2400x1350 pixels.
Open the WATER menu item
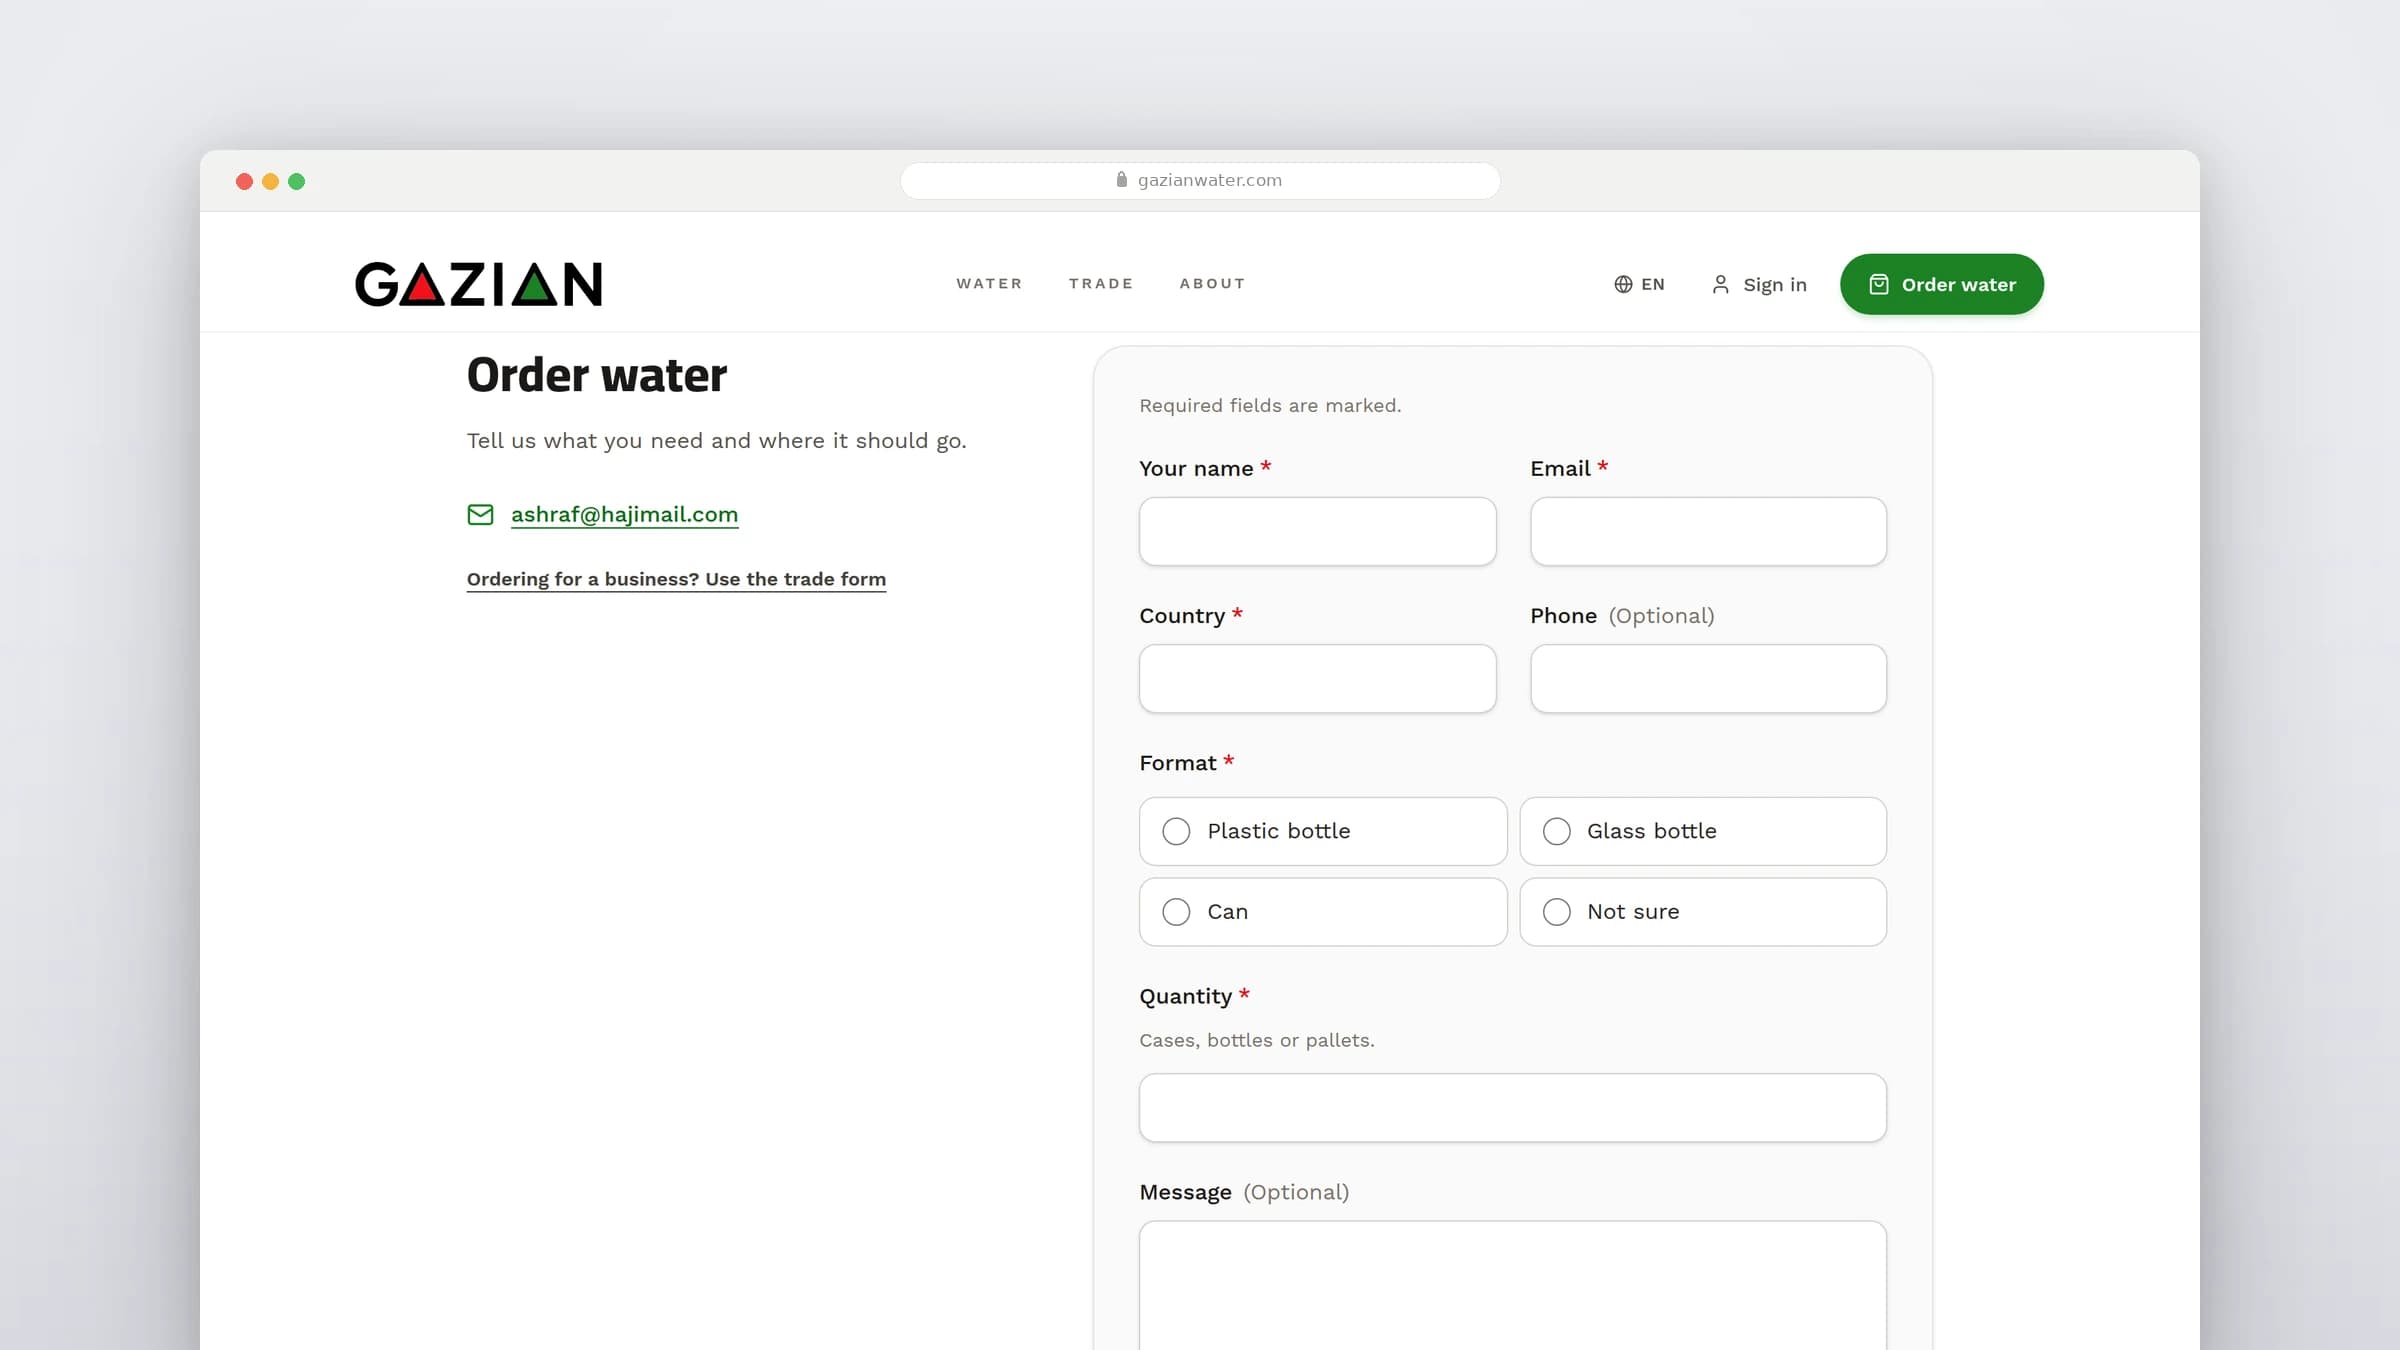click(989, 284)
